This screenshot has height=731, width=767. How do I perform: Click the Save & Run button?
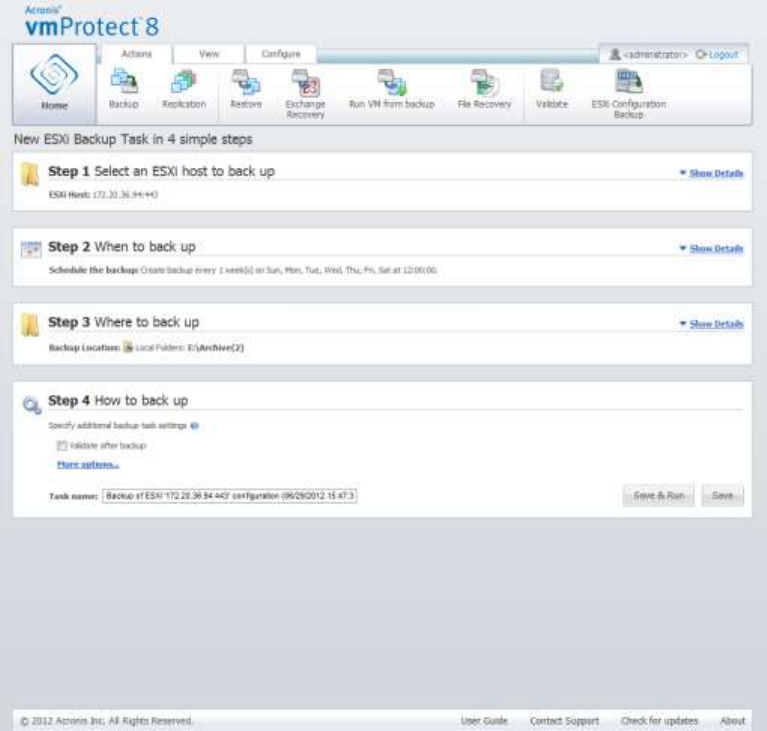point(658,496)
